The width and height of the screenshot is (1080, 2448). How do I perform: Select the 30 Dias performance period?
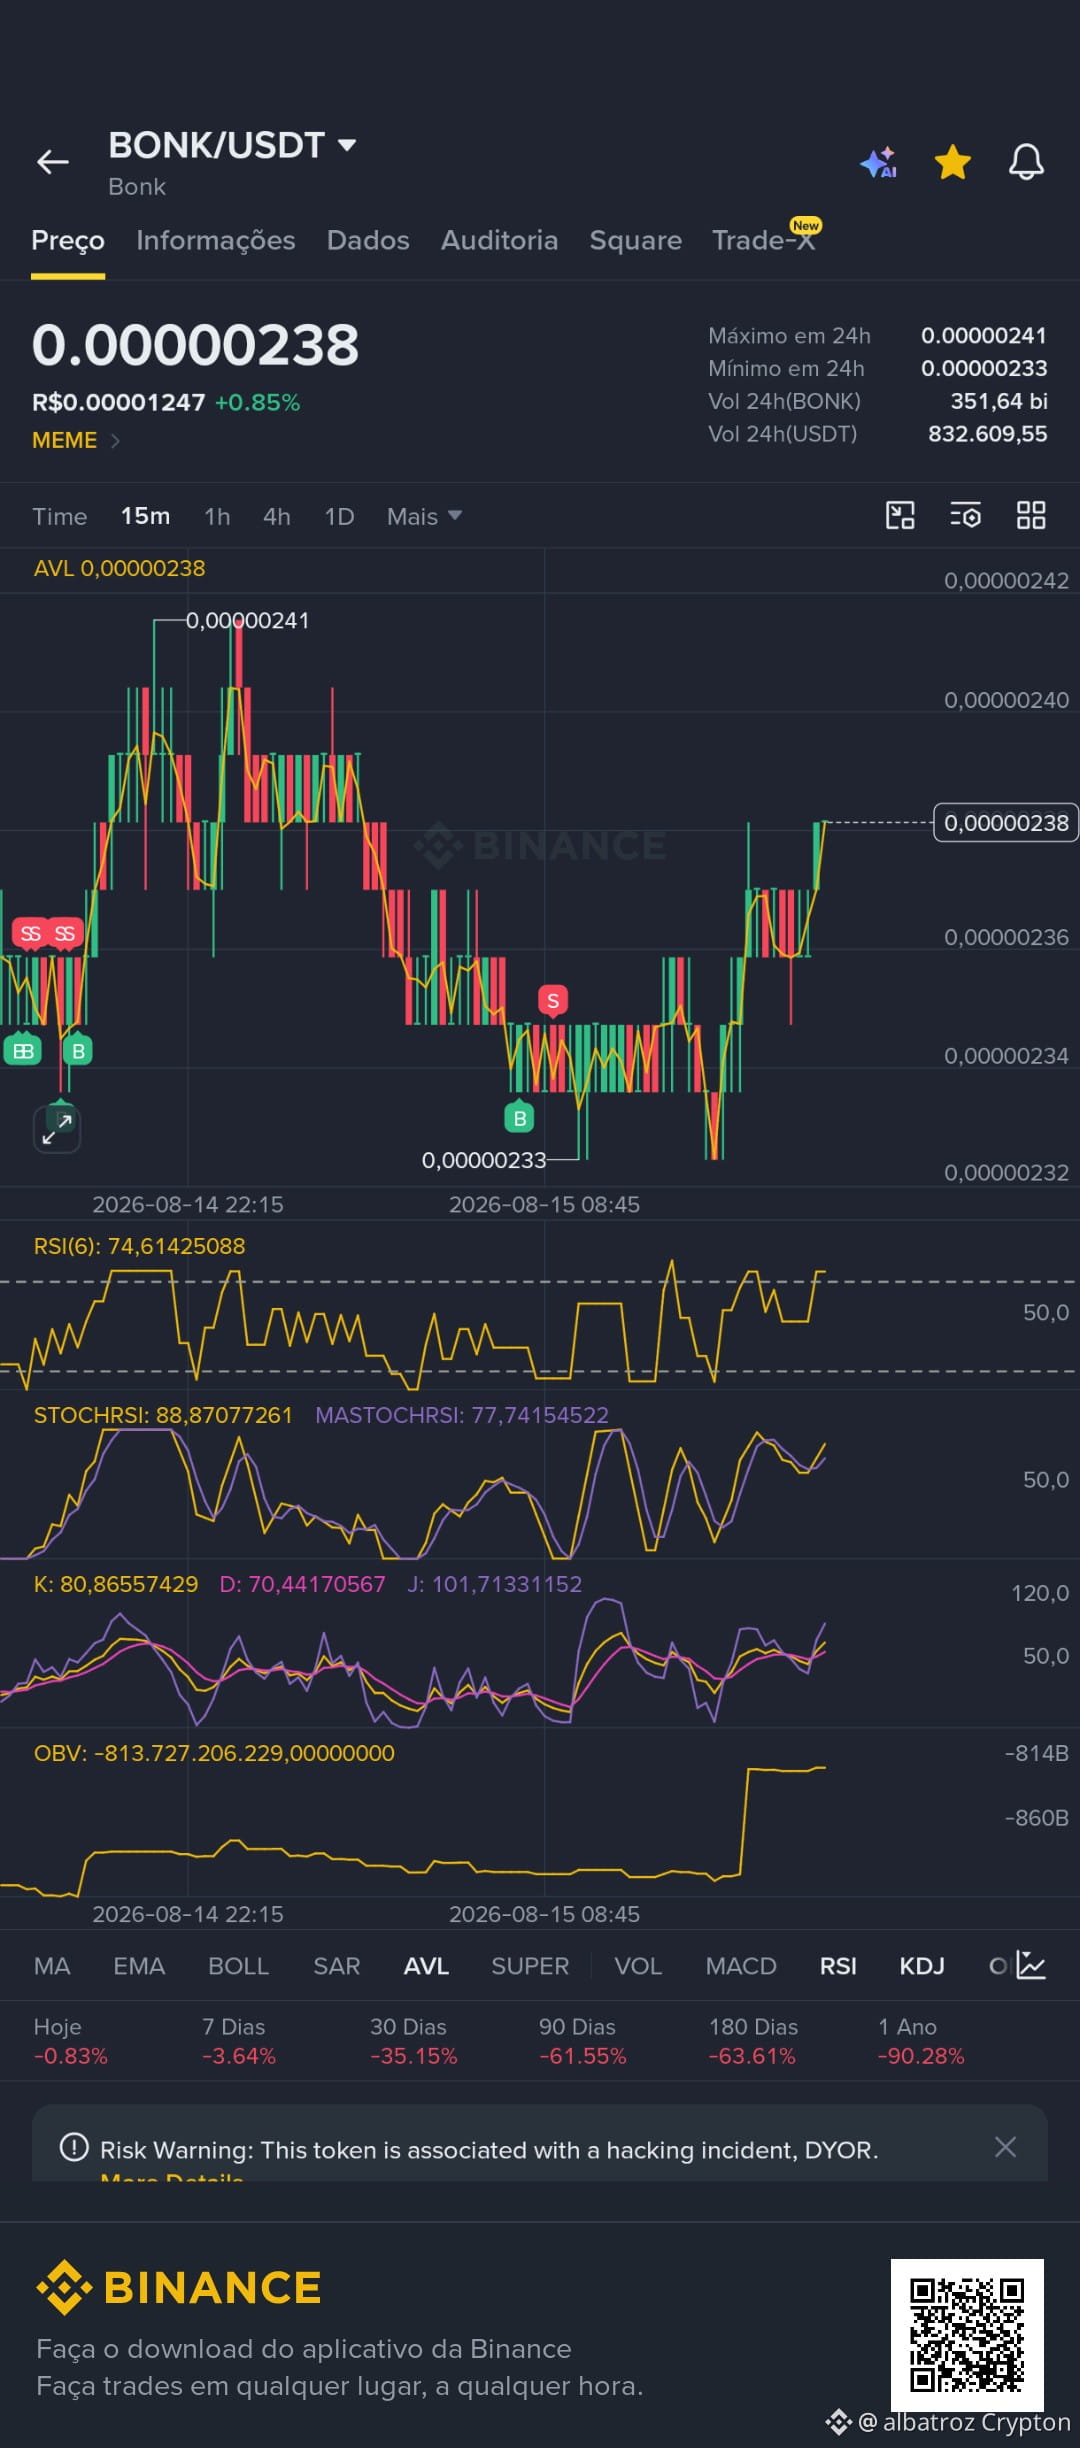(413, 2041)
